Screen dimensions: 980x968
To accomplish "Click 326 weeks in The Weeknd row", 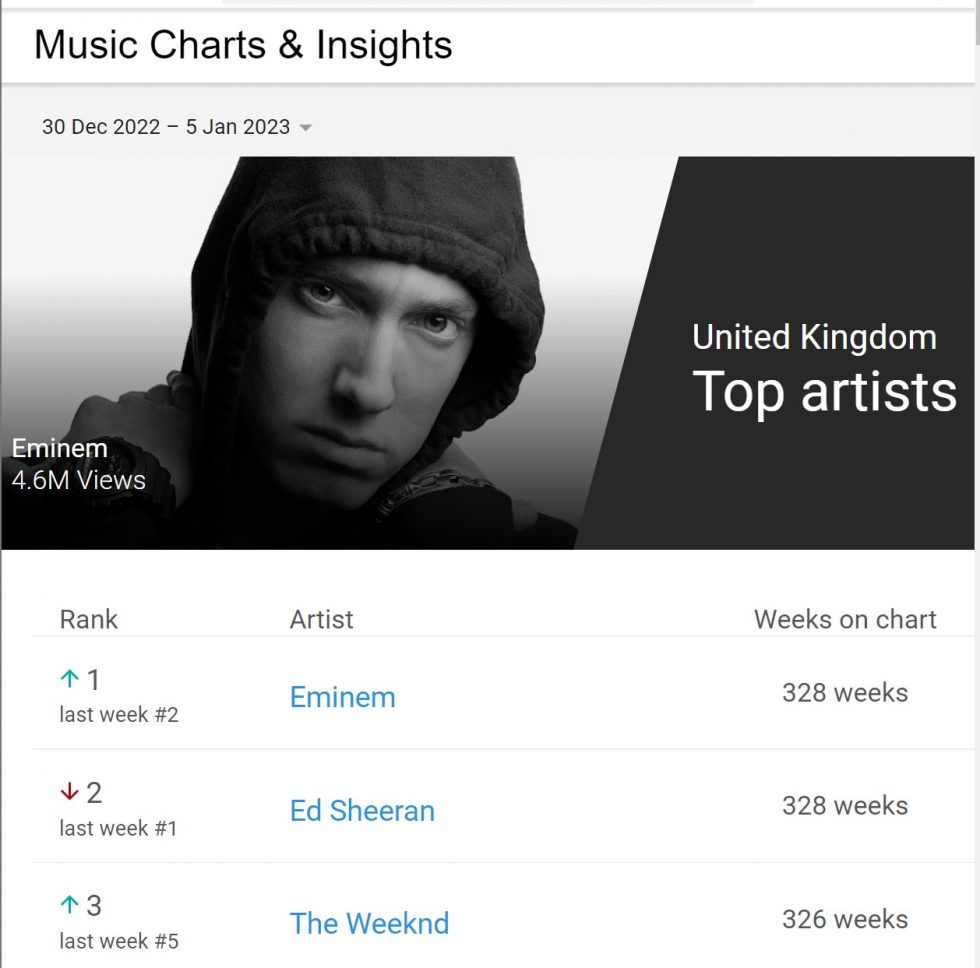I will 845,919.
